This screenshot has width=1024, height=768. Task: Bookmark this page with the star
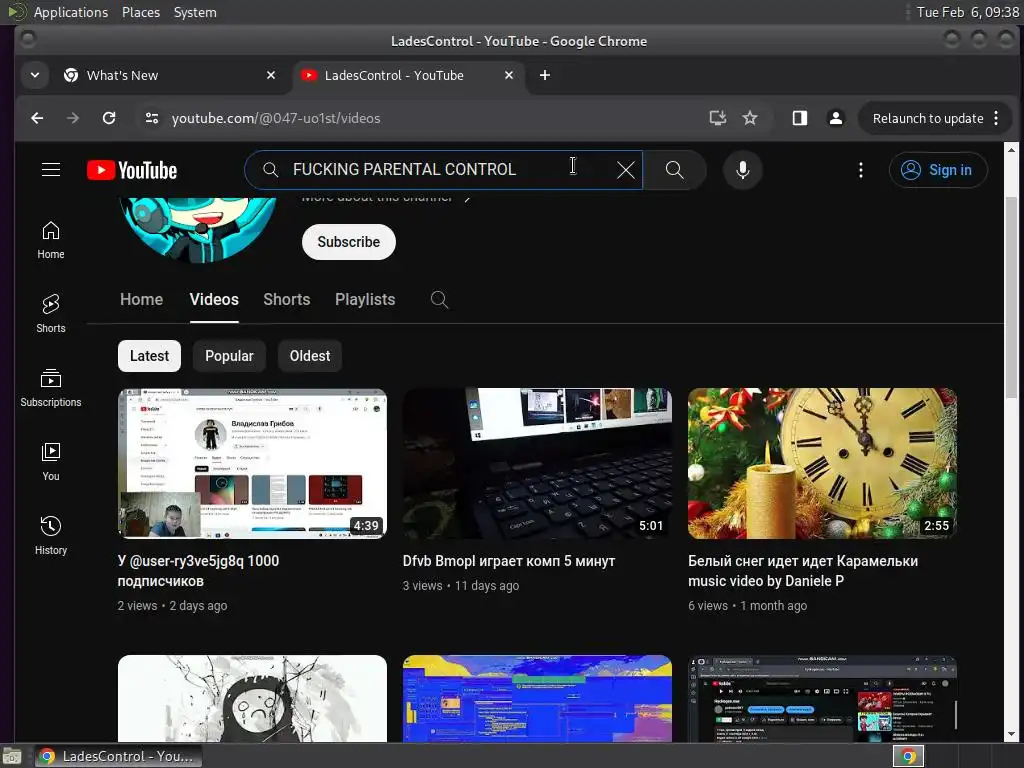pos(750,118)
